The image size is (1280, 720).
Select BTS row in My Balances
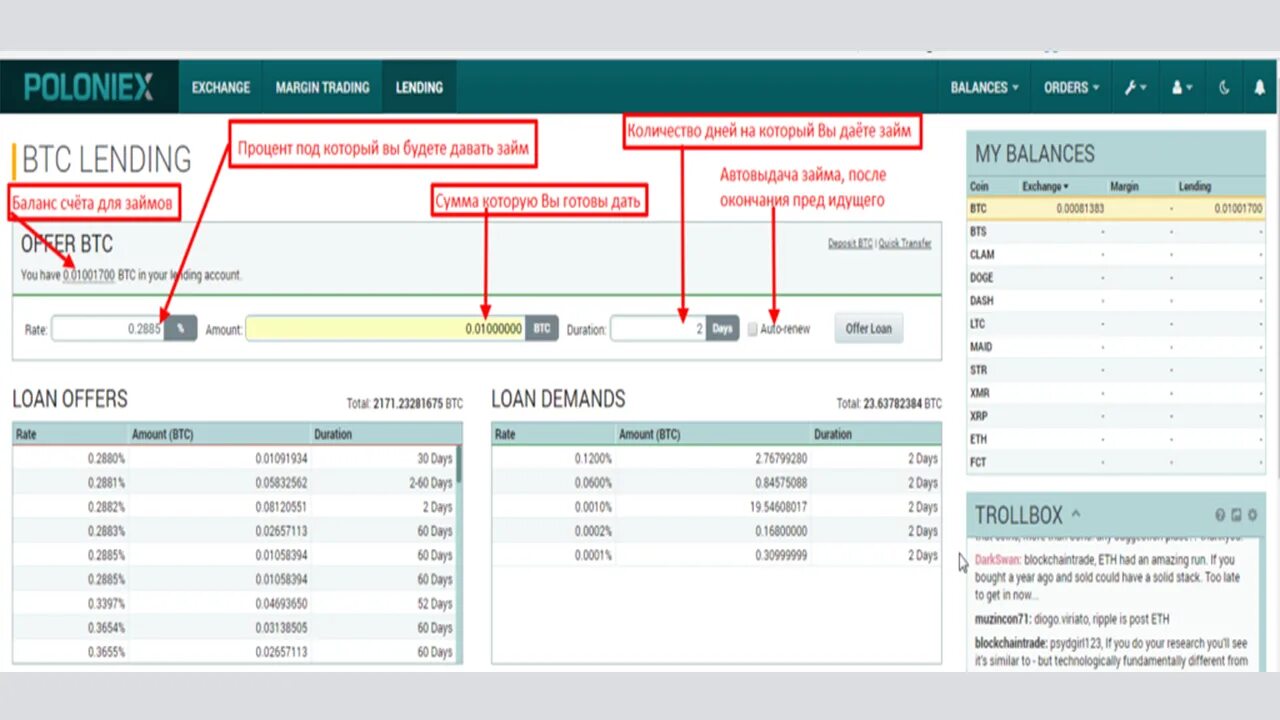coord(1116,231)
